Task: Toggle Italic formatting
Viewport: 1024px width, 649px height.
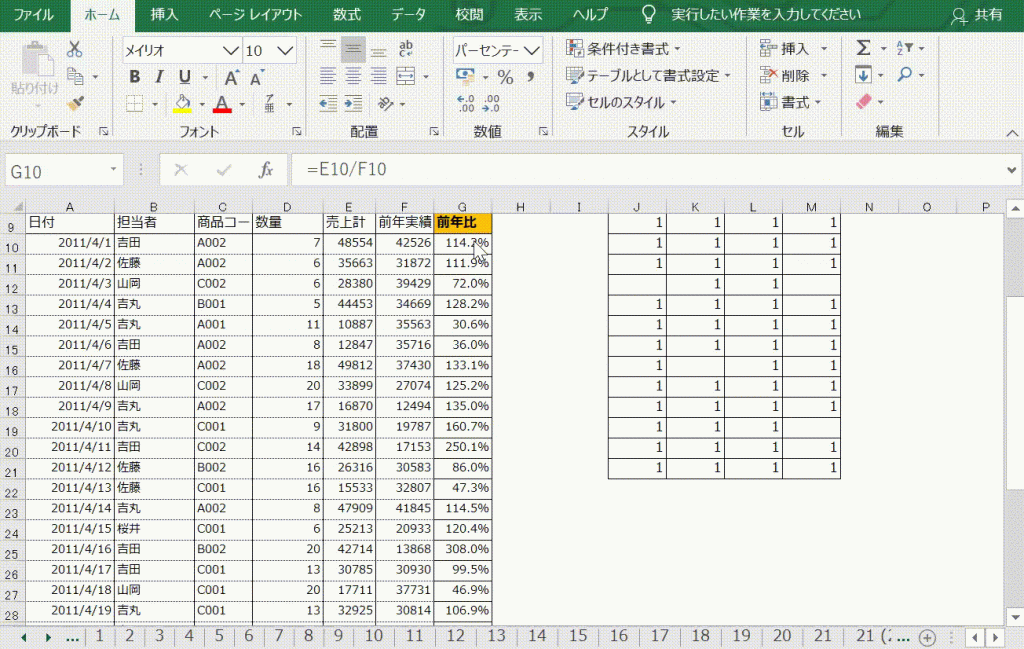Action: coord(158,77)
